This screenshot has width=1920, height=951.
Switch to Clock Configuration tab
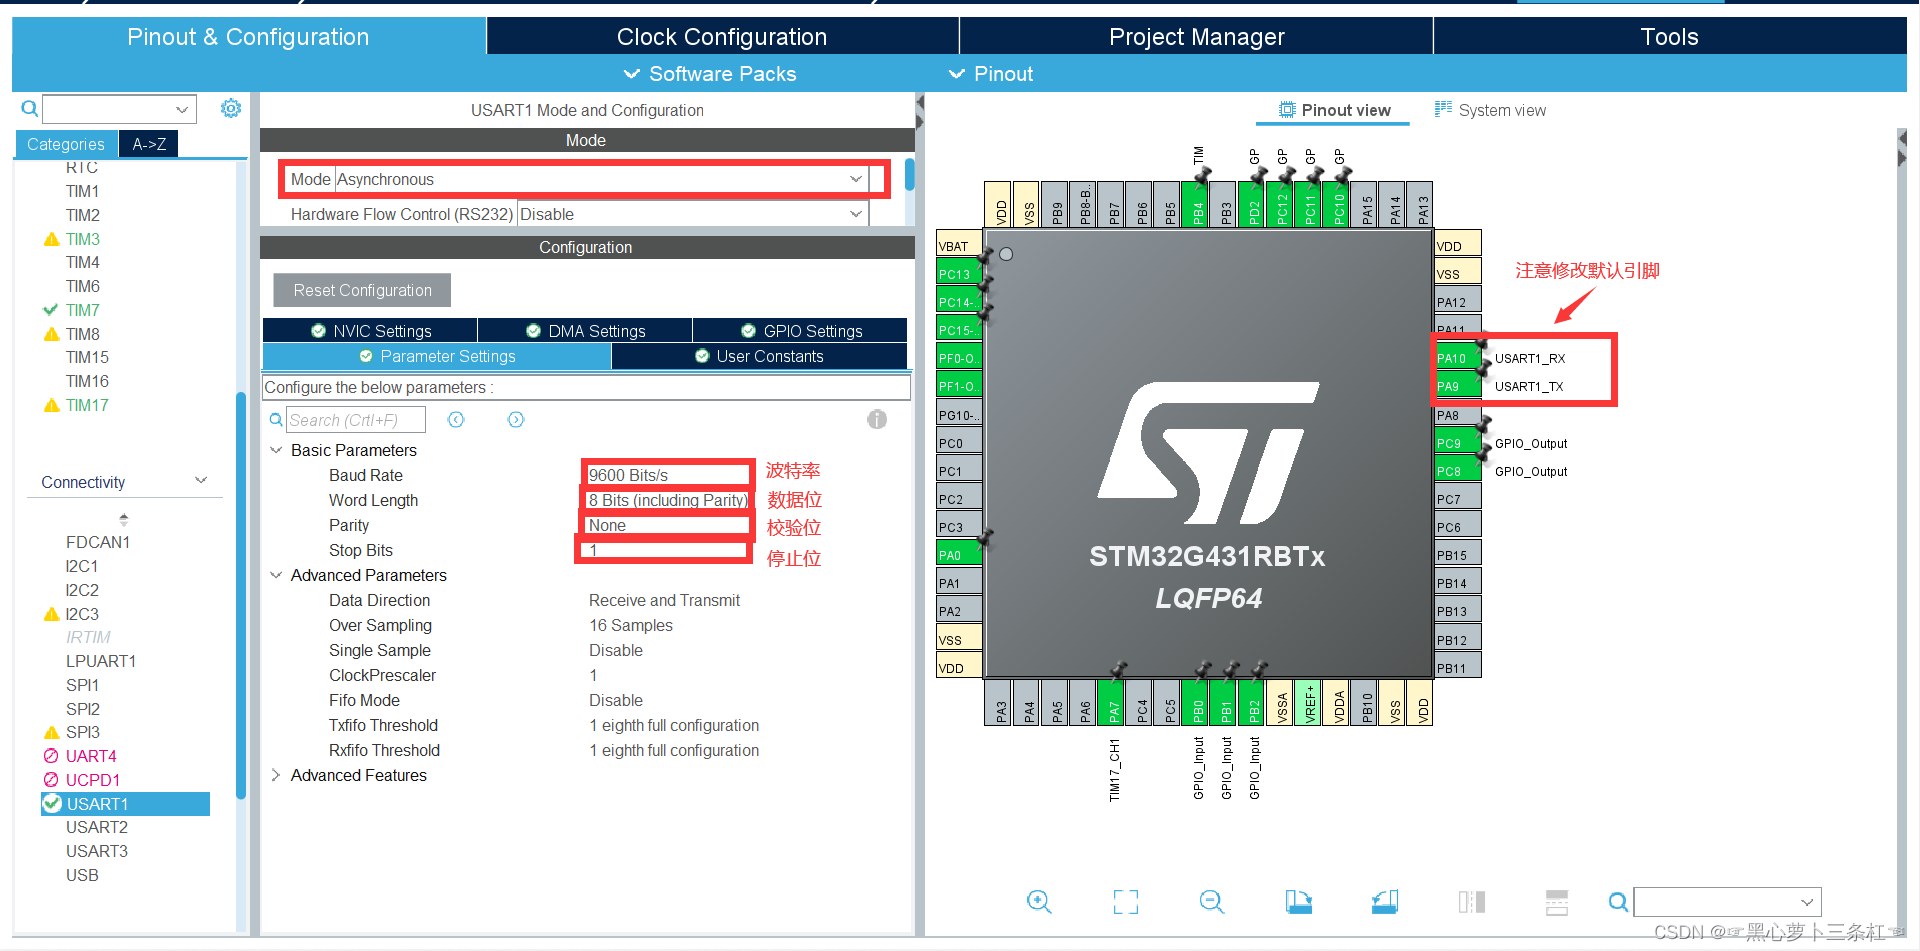coord(722,37)
